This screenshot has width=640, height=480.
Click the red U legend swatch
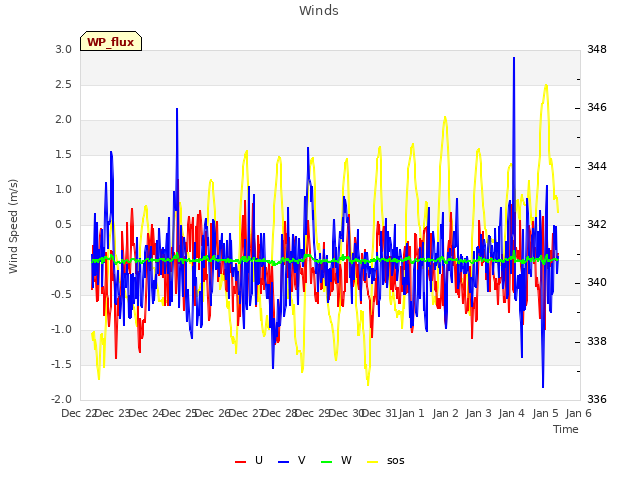pos(240,462)
